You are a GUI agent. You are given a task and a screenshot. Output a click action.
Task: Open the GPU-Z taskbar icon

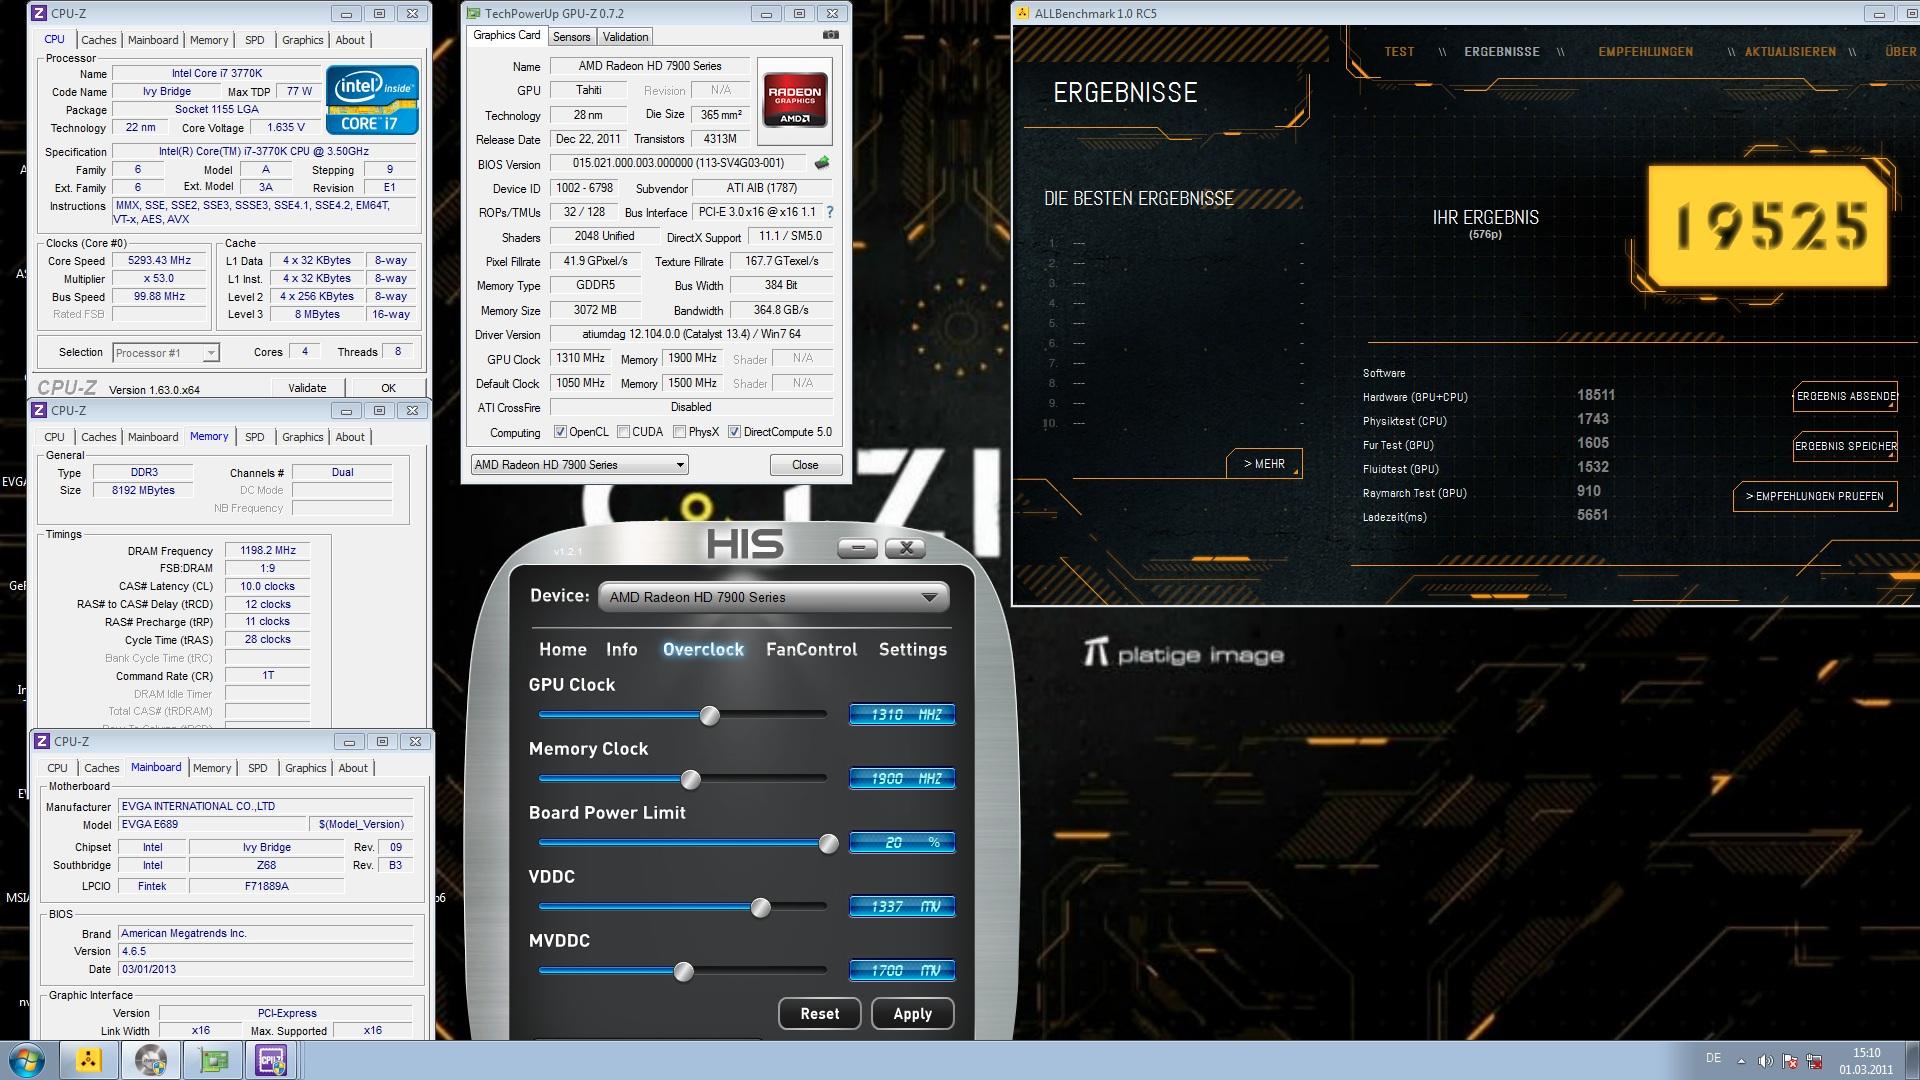coord(213,1060)
